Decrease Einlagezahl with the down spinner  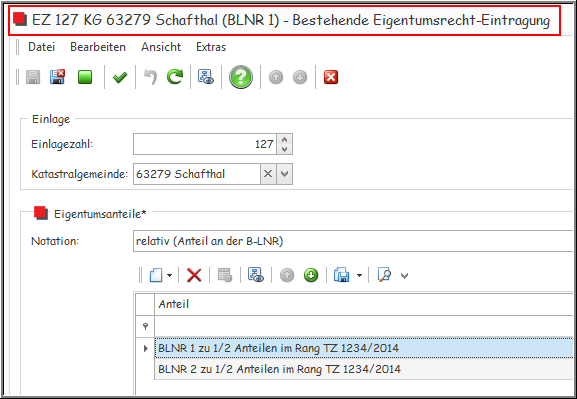point(284,149)
